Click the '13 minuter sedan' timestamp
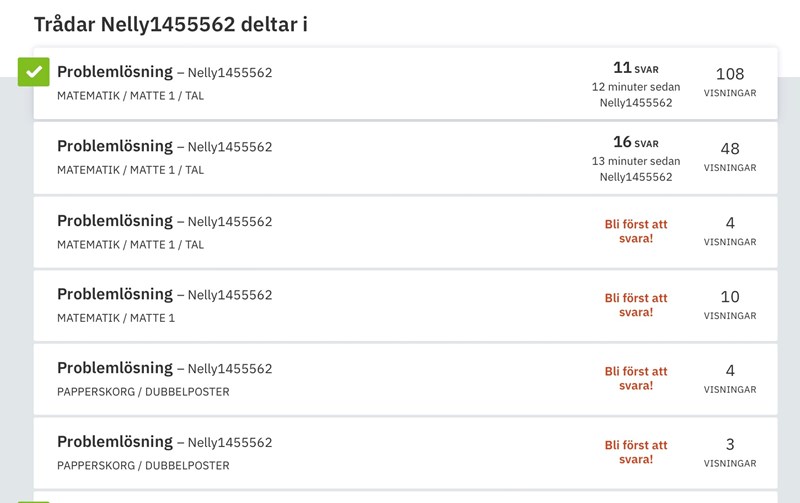 636,161
